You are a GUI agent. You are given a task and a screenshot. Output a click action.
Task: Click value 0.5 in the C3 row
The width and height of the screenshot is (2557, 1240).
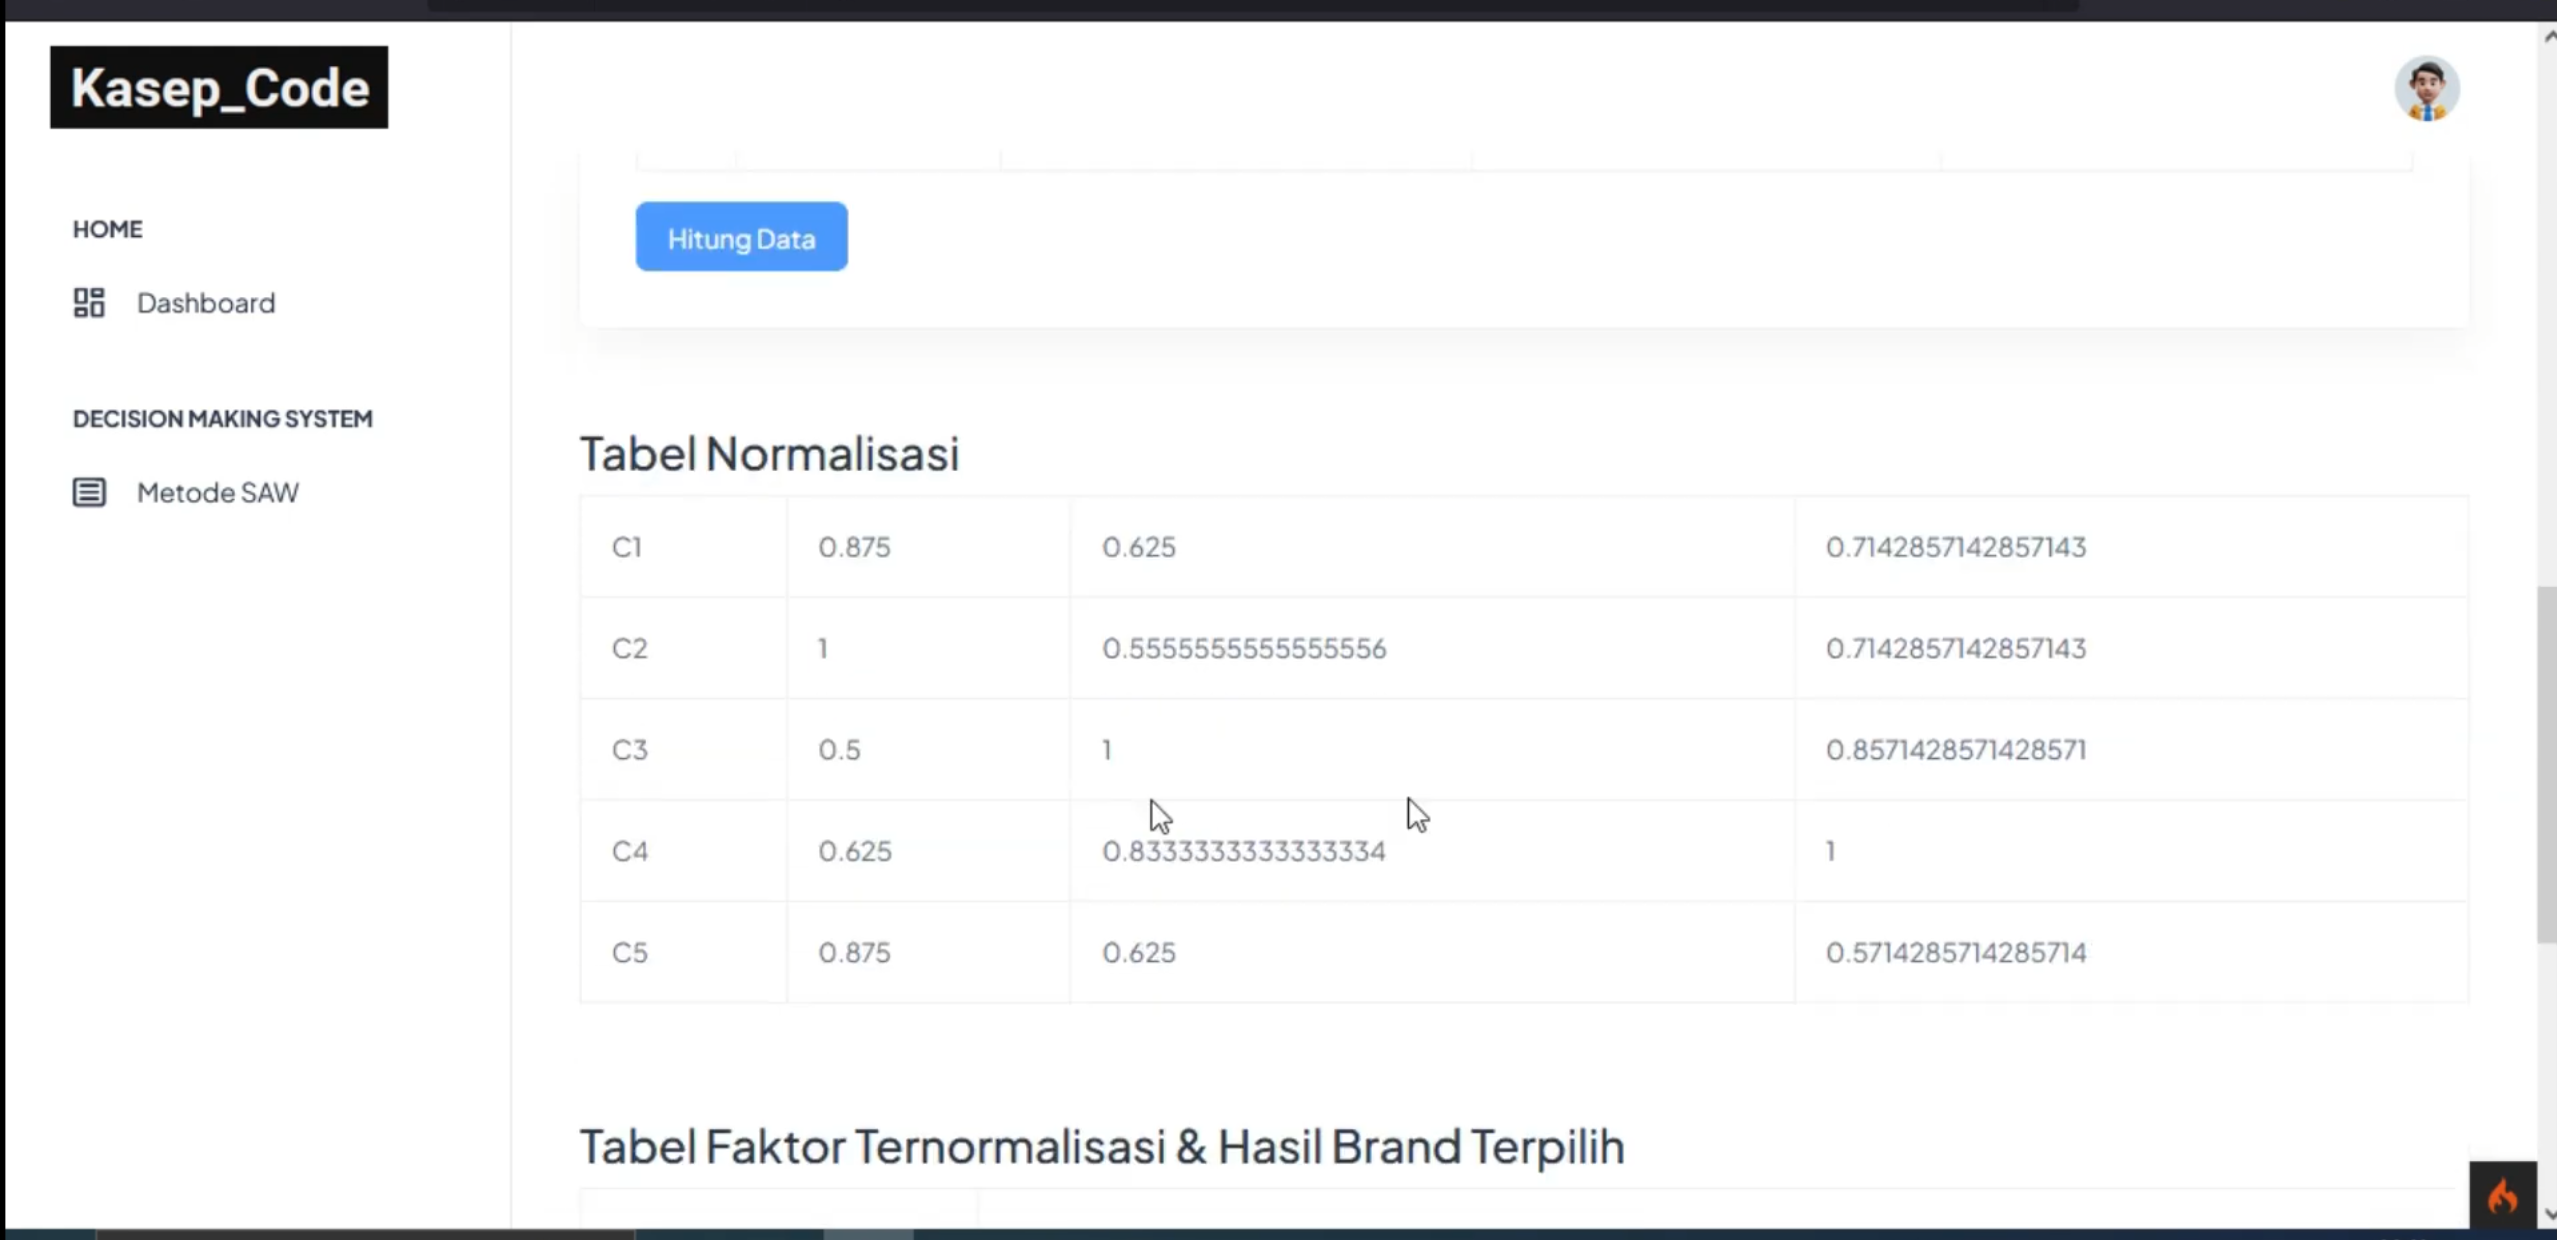tap(839, 749)
